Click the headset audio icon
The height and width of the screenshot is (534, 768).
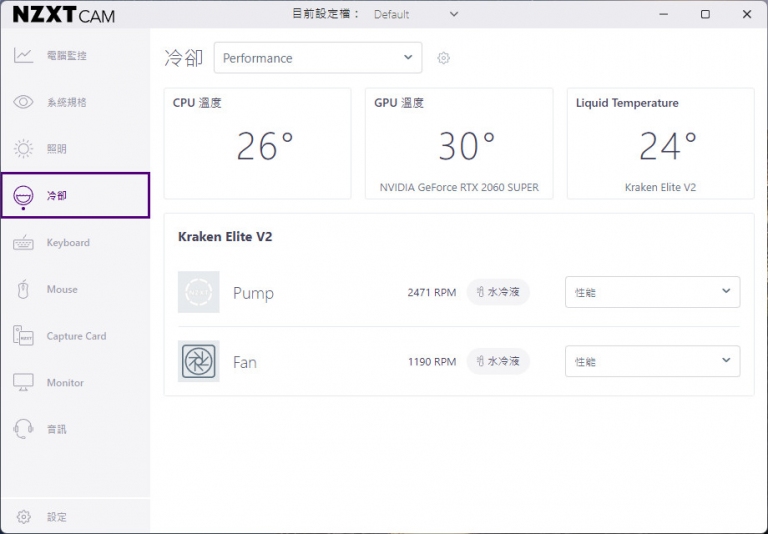coord(23,429)
